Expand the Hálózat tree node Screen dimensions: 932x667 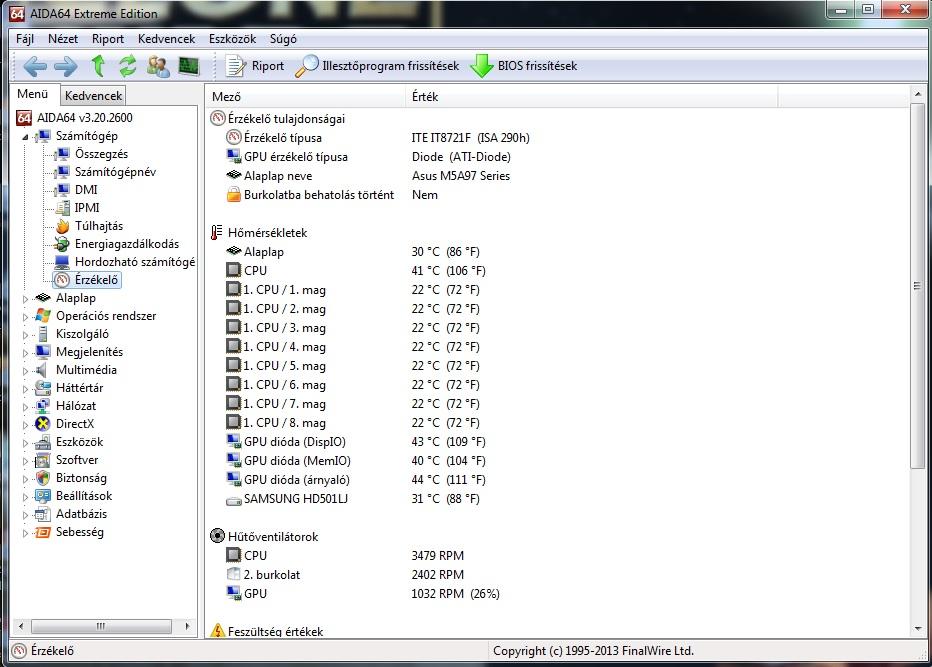pos(25,407)
